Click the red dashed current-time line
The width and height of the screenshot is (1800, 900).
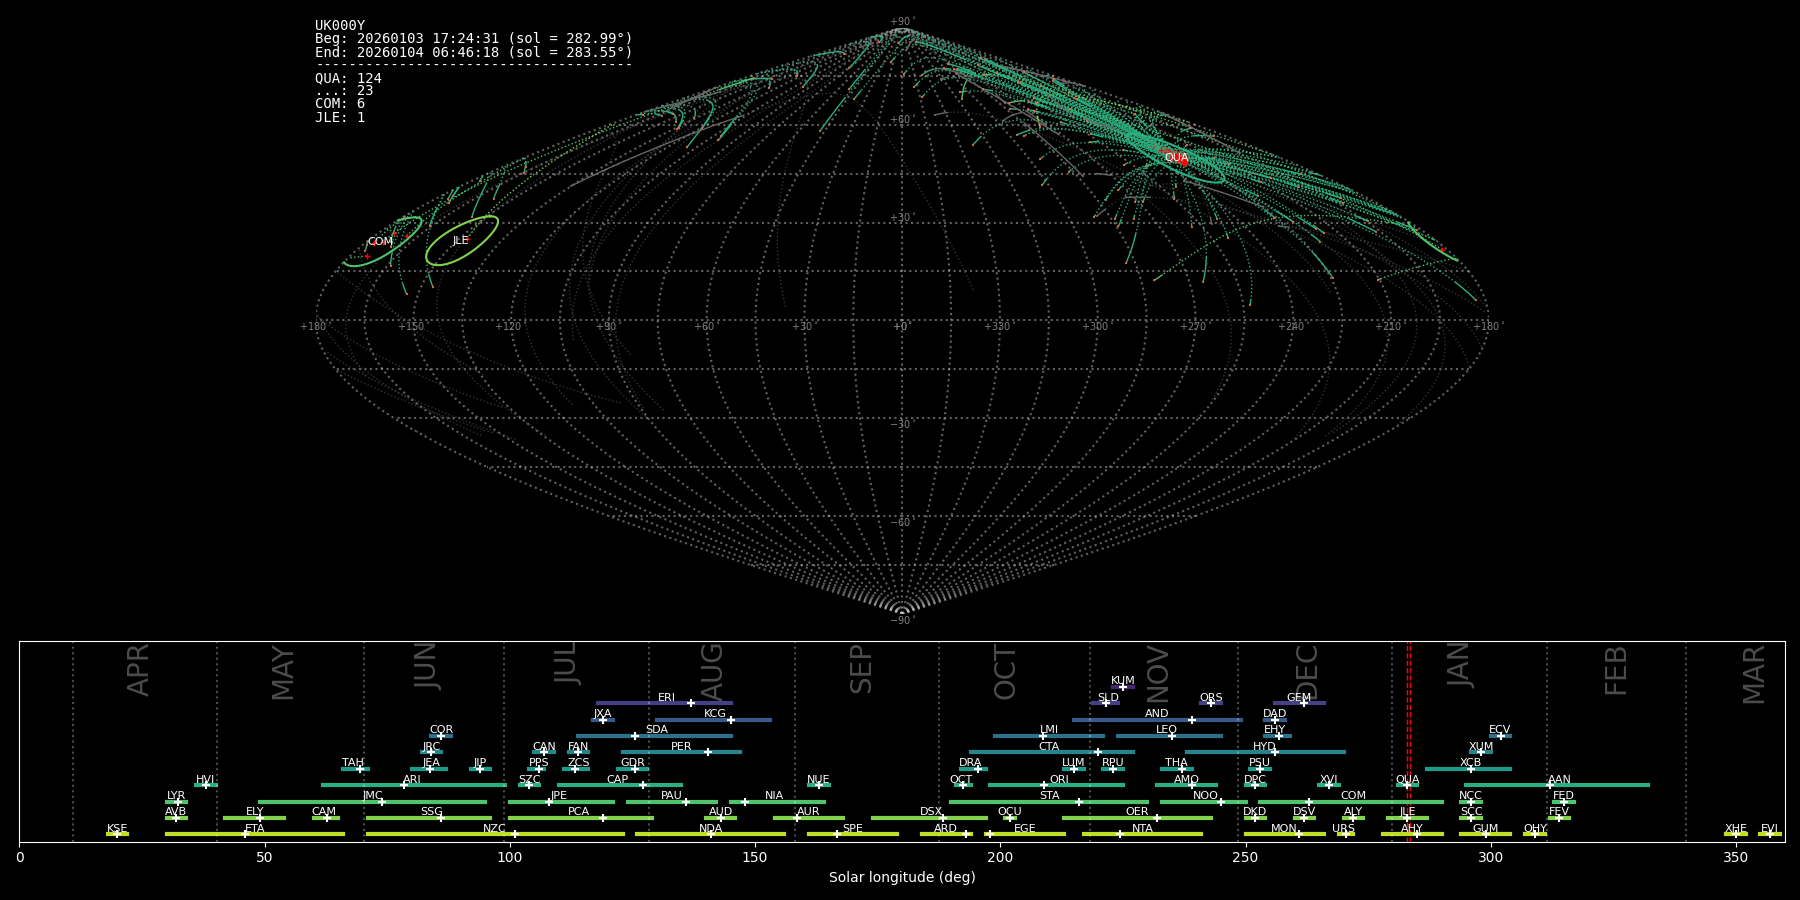tap(1409, 740)
